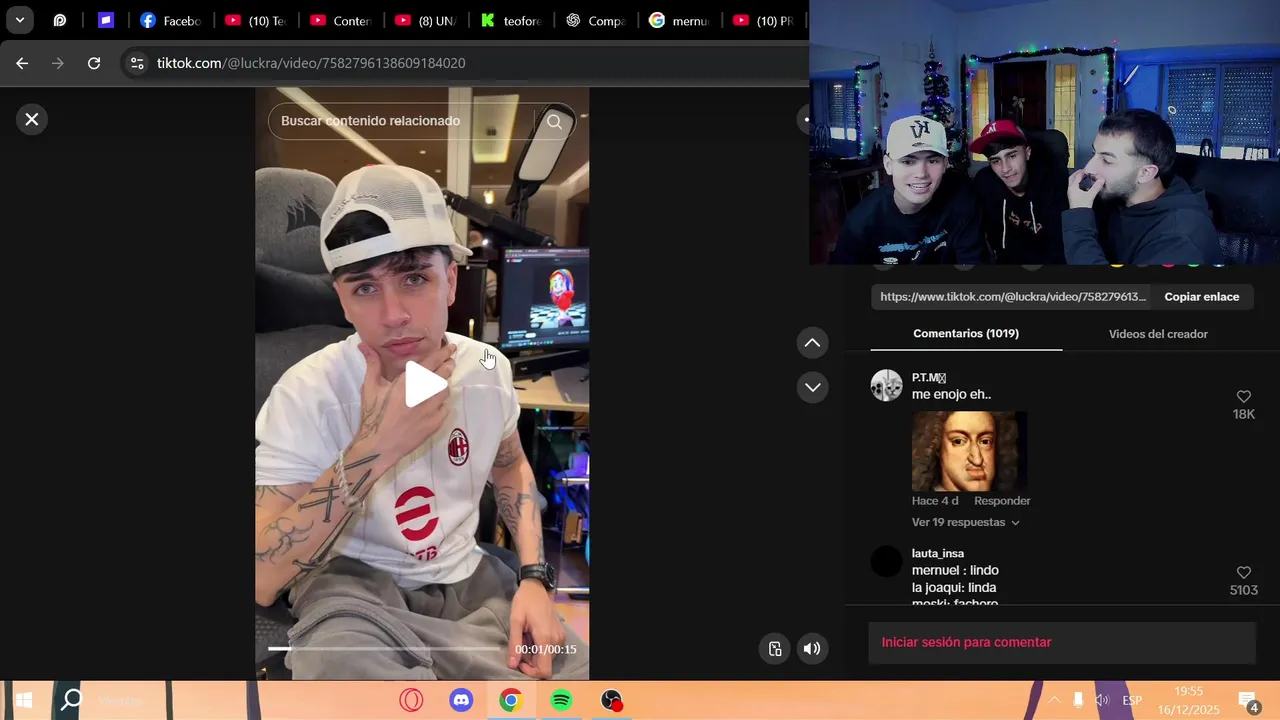Switch to 'Videos del creador' tab
The width and height of the screenshot is (1280, 720).
[x=1158, y=334]
